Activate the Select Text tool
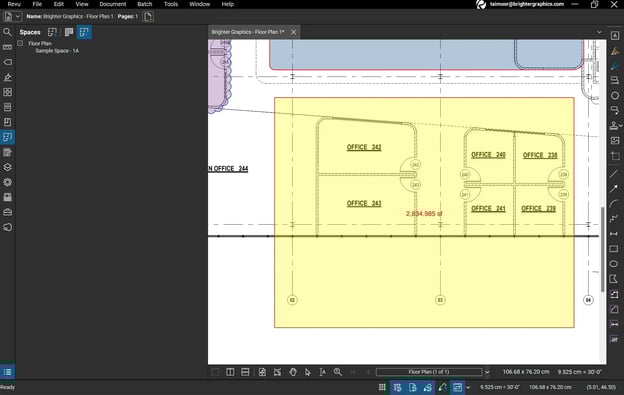 (322, 372)
